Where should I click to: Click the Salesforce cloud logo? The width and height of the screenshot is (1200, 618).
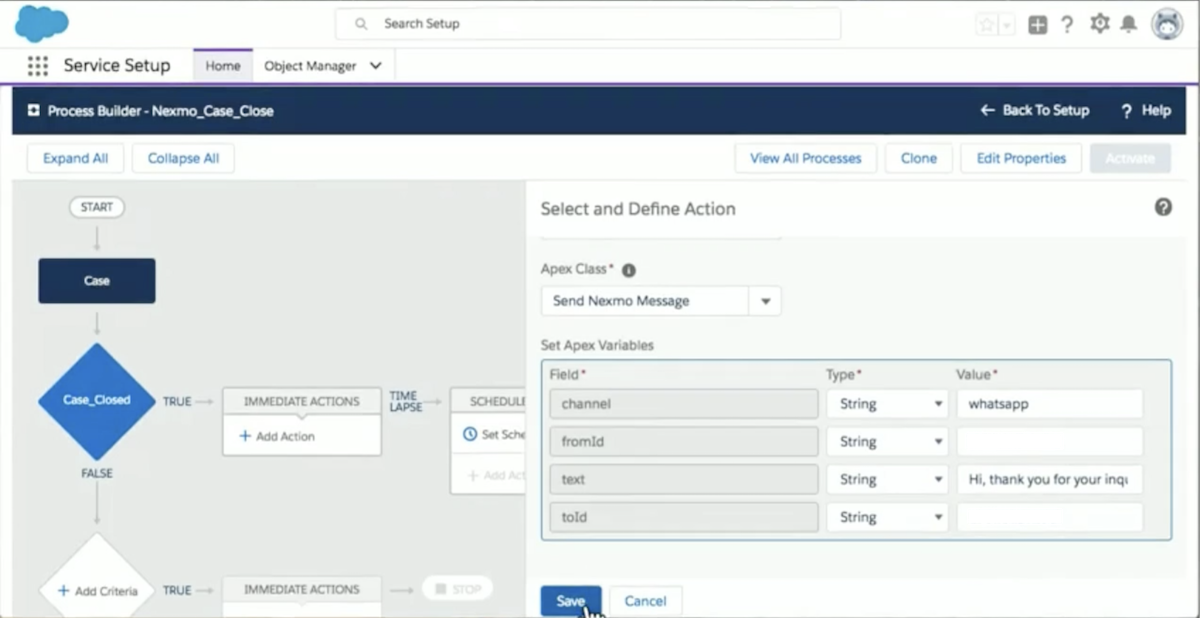41,23
